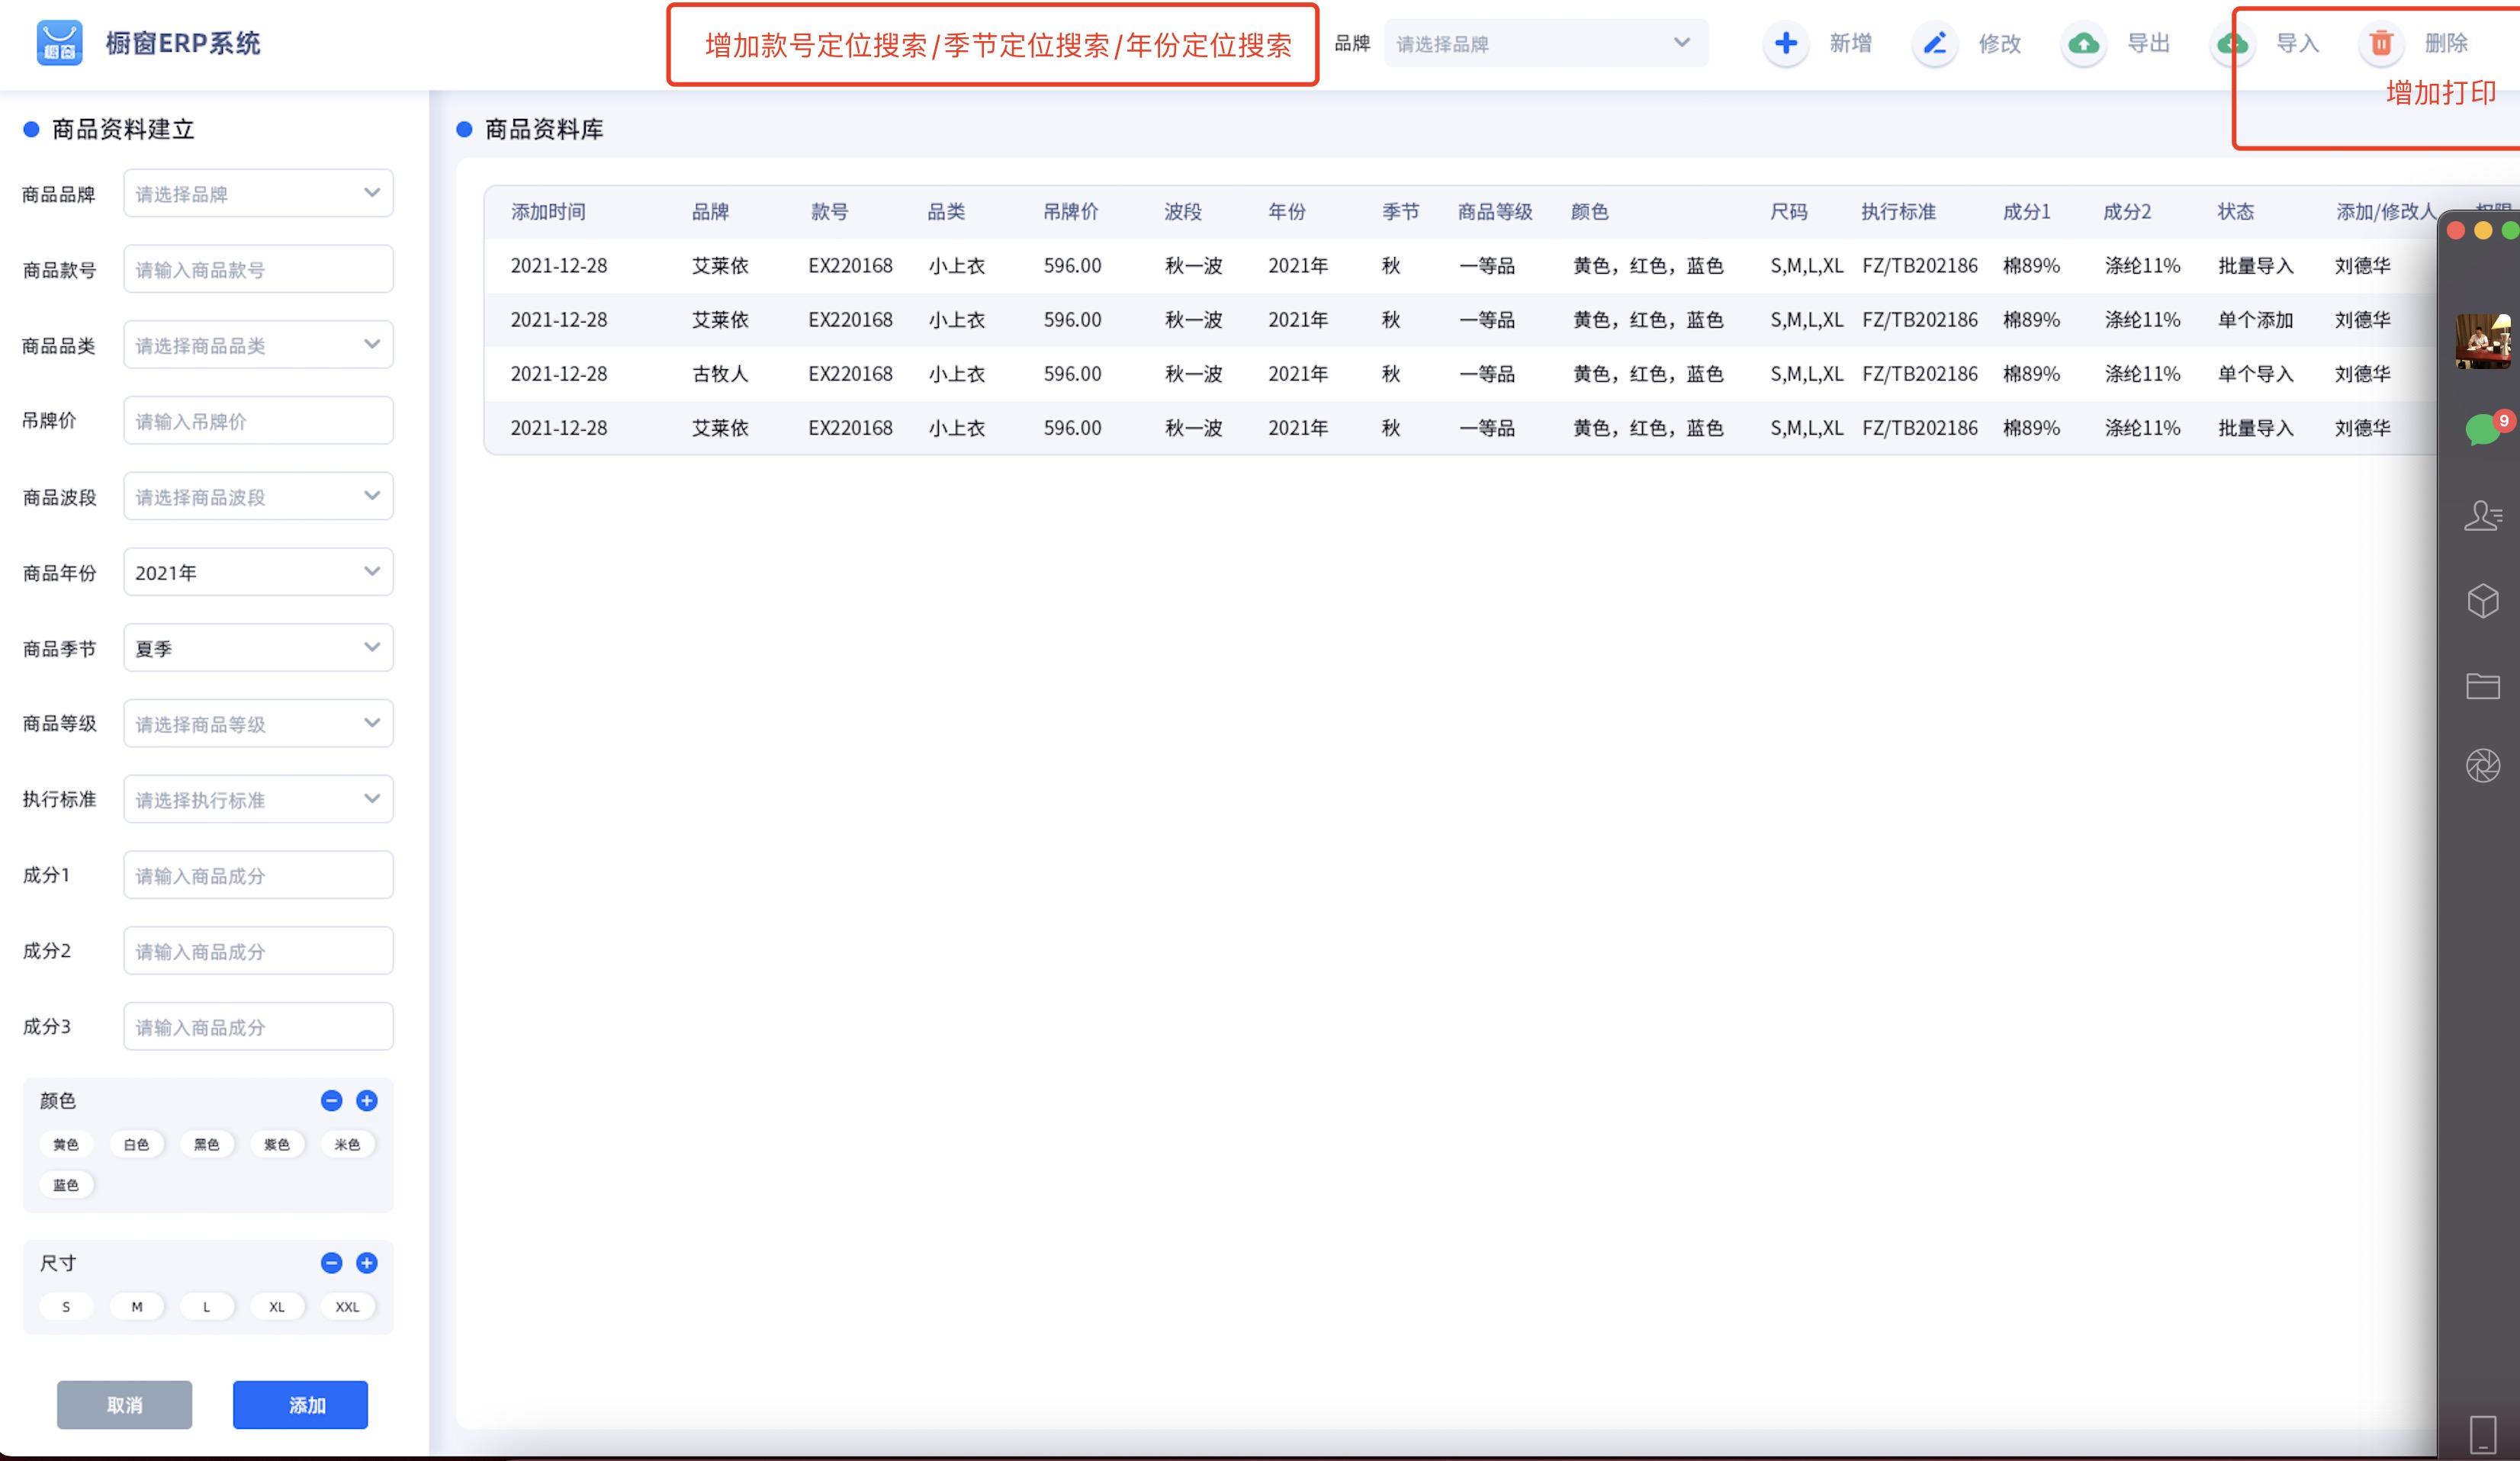Click the 商品款号 input field
The image size is (2520, 1461).
pyautogui.click(x=258, y=269)
